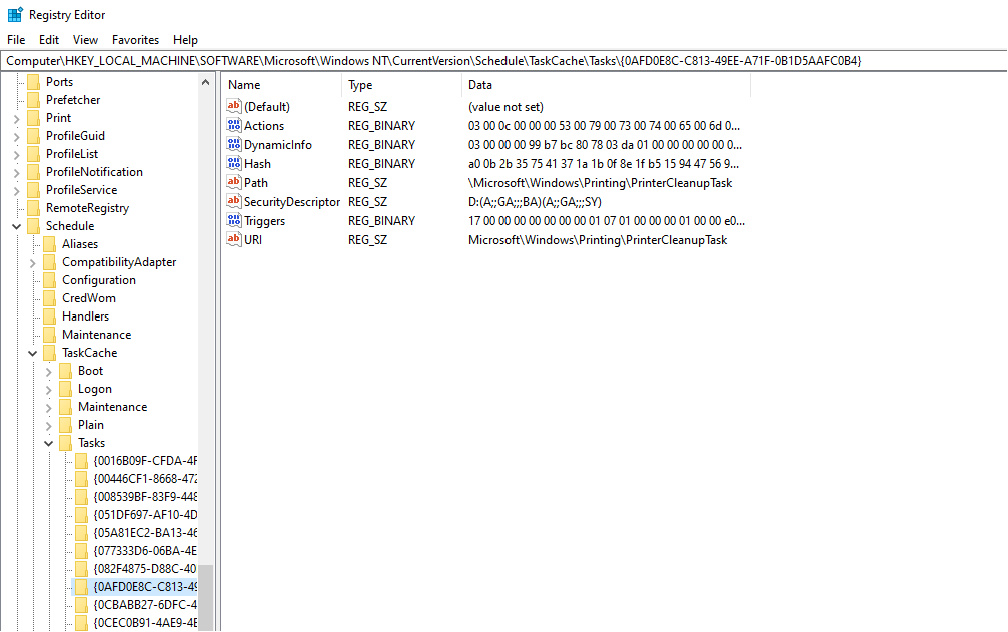Click the binary icon beside Actions value

point(235,126)
